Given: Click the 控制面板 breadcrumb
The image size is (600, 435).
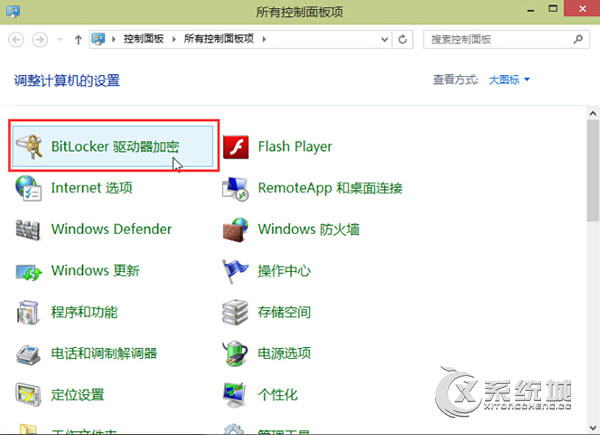Looking at the screenshot, I should (x=143, y=39).
